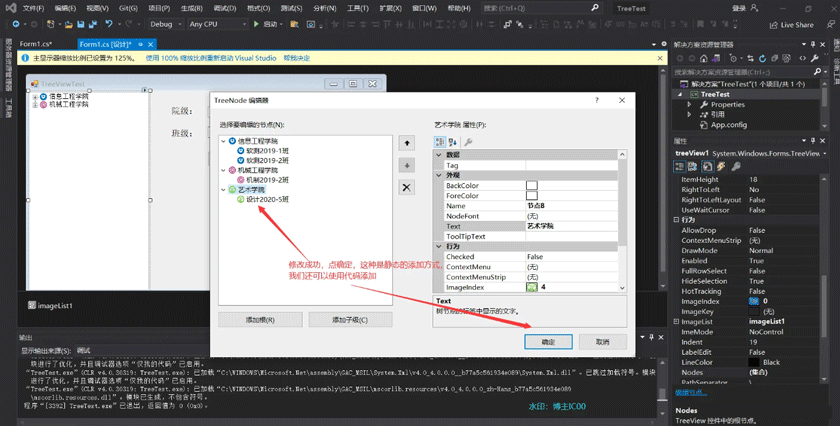Open the 文件(F) menu
This screenshot has width=840, height=426.
tap(33, 9)
